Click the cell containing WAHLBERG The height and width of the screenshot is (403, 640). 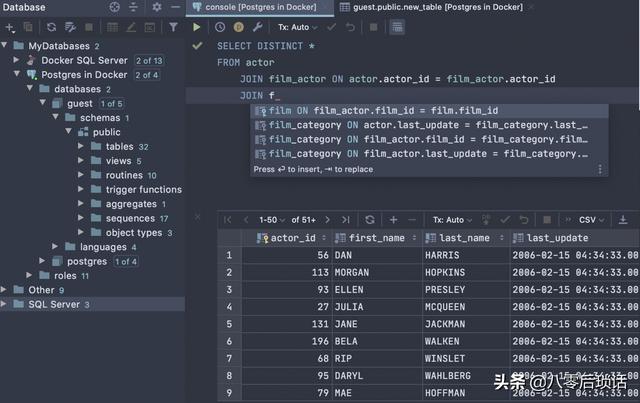[x=465, y=376]
